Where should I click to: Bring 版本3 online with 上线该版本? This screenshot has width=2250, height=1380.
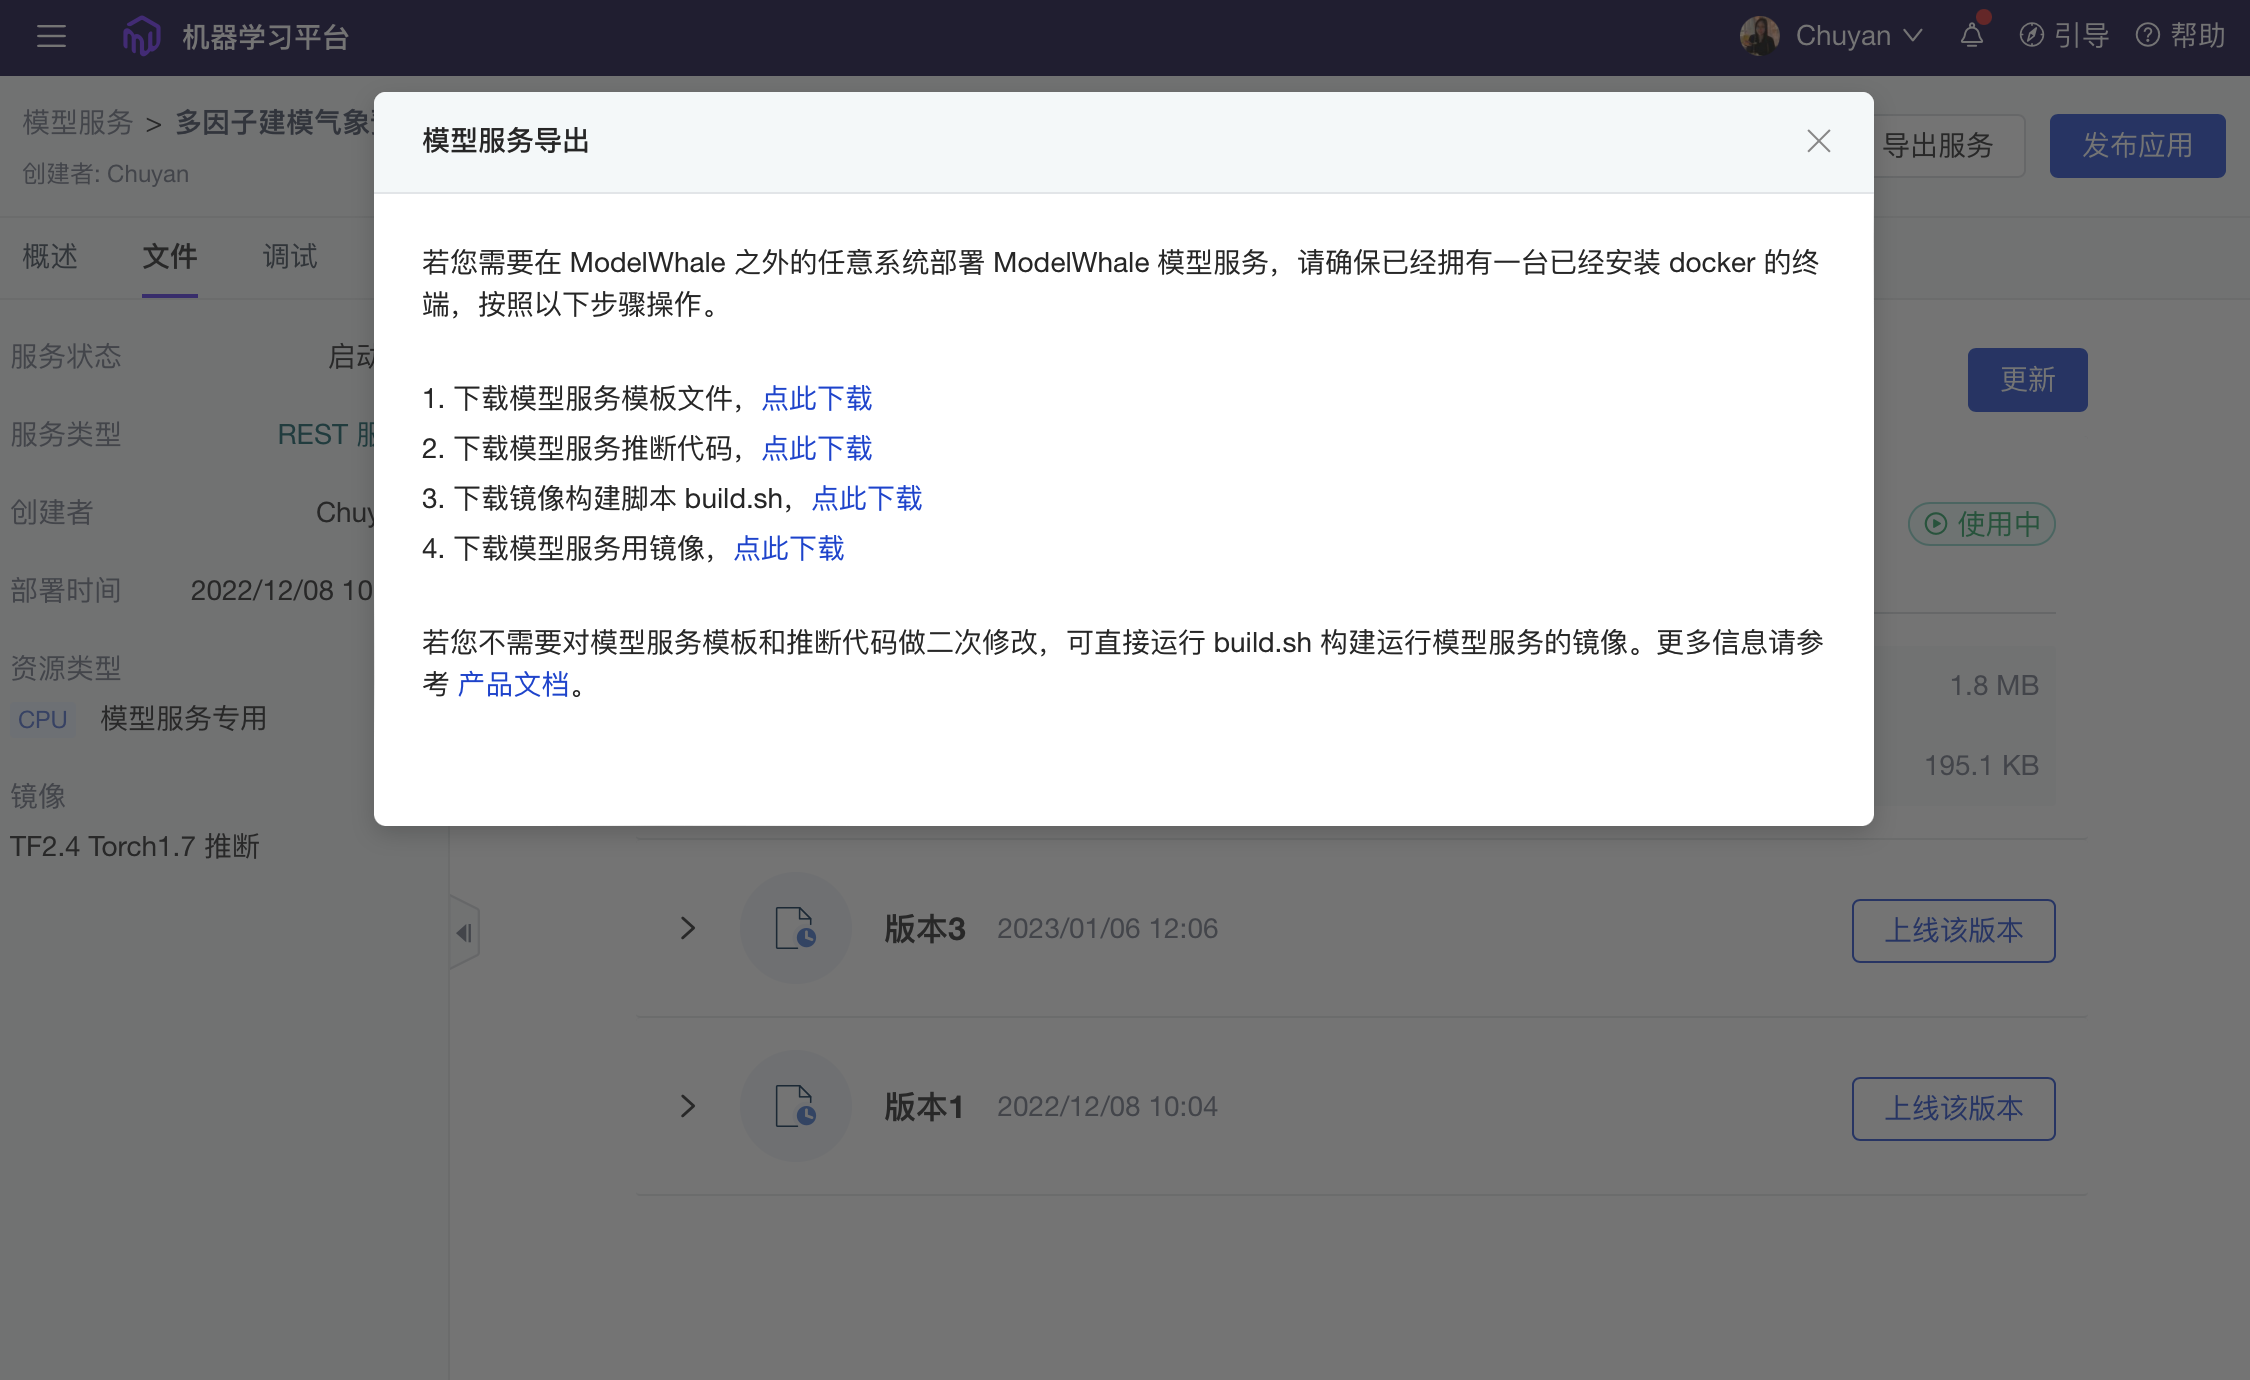[1953, 931]
